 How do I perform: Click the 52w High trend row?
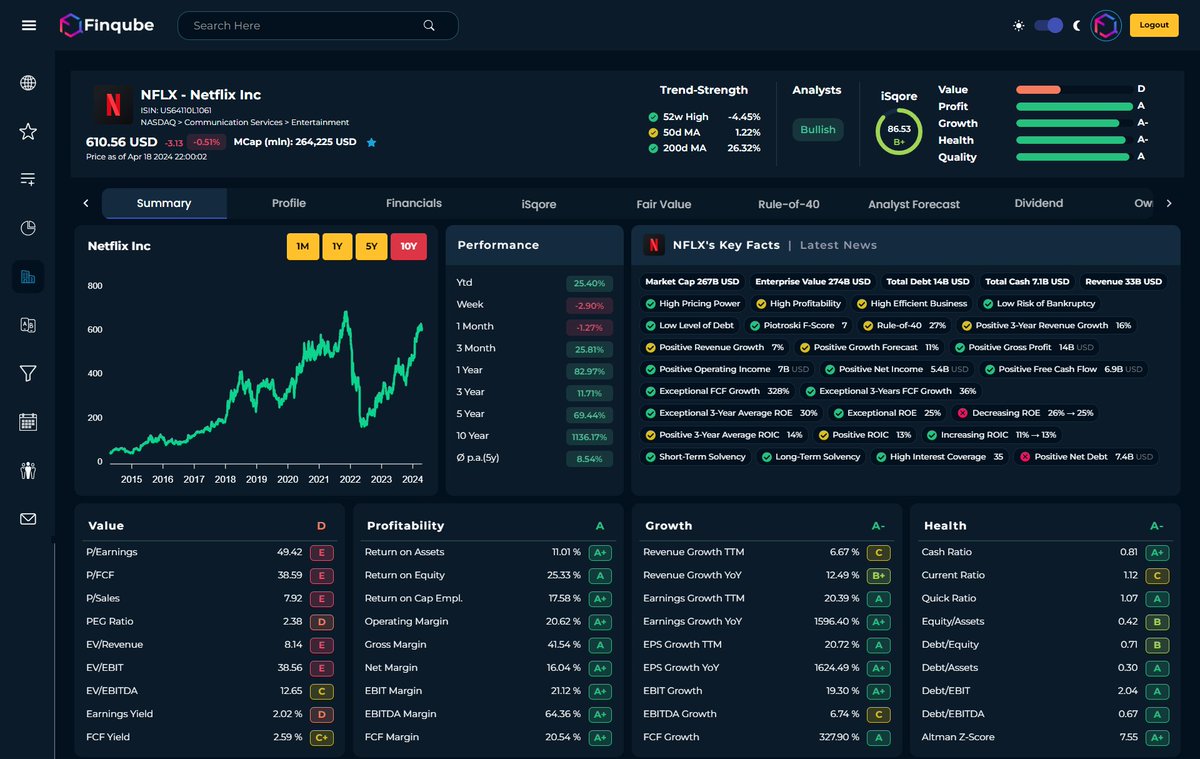pos(704,116)
